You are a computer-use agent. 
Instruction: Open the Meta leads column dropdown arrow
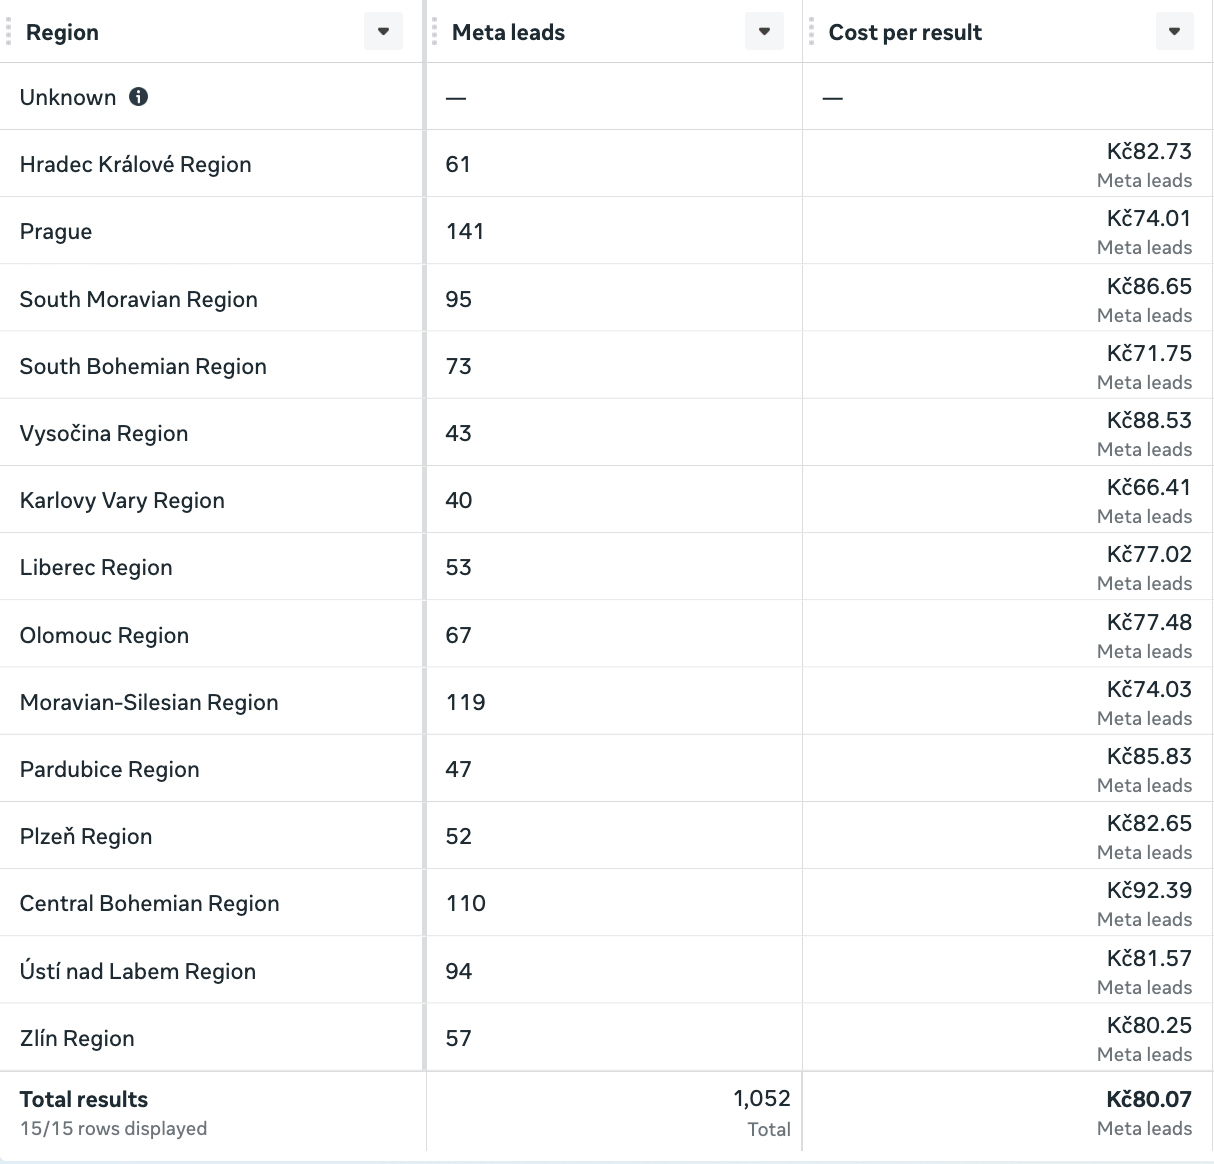point(764,32)
